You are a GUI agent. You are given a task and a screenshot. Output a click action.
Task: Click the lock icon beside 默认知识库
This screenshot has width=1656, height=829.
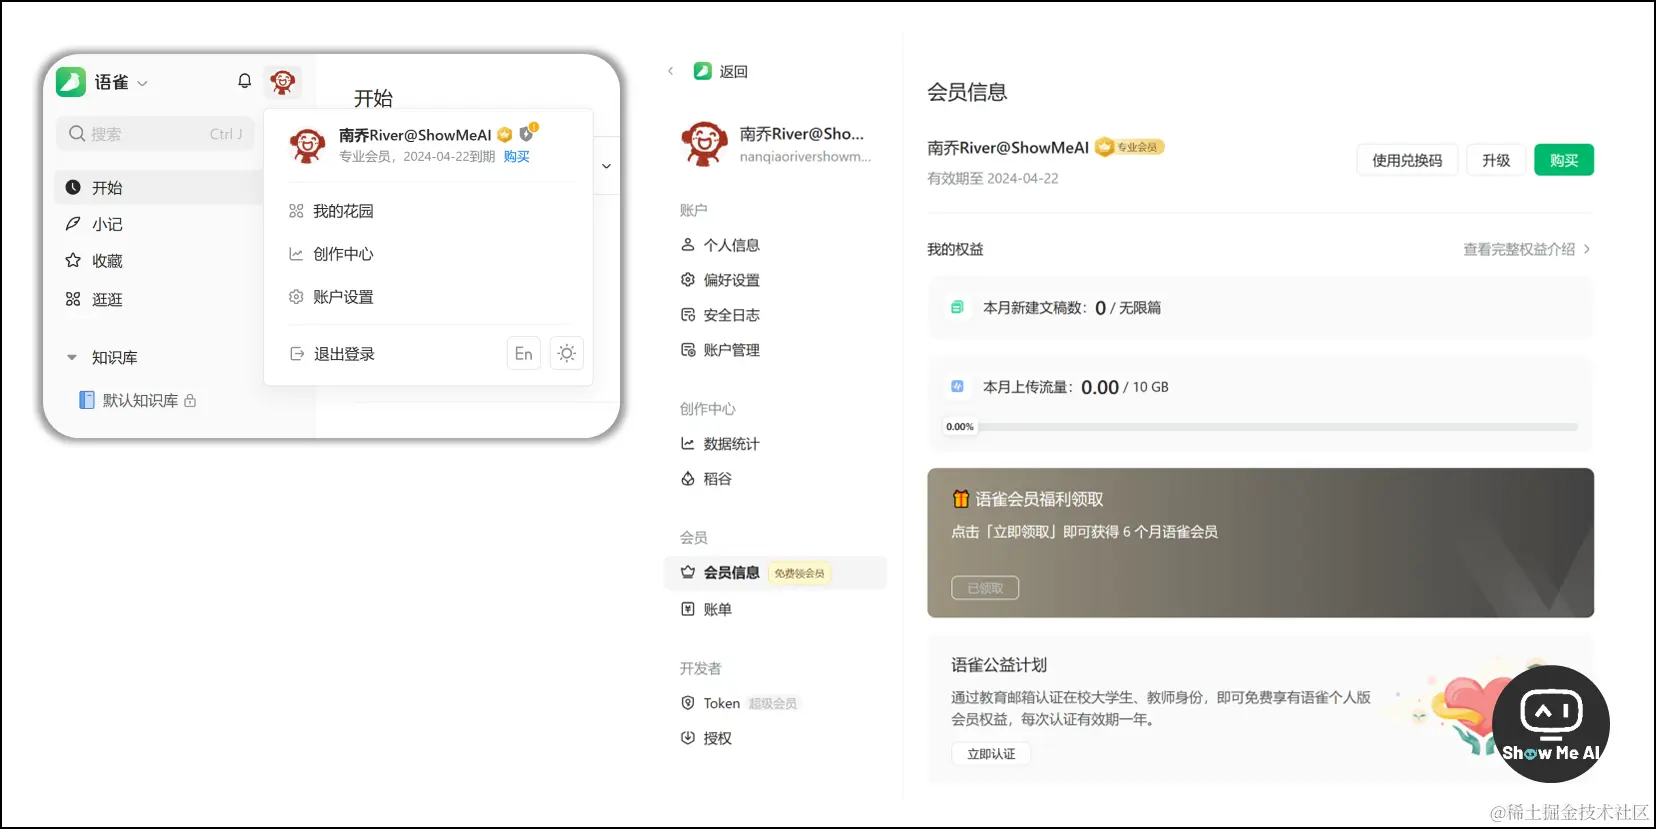point(190,401)
